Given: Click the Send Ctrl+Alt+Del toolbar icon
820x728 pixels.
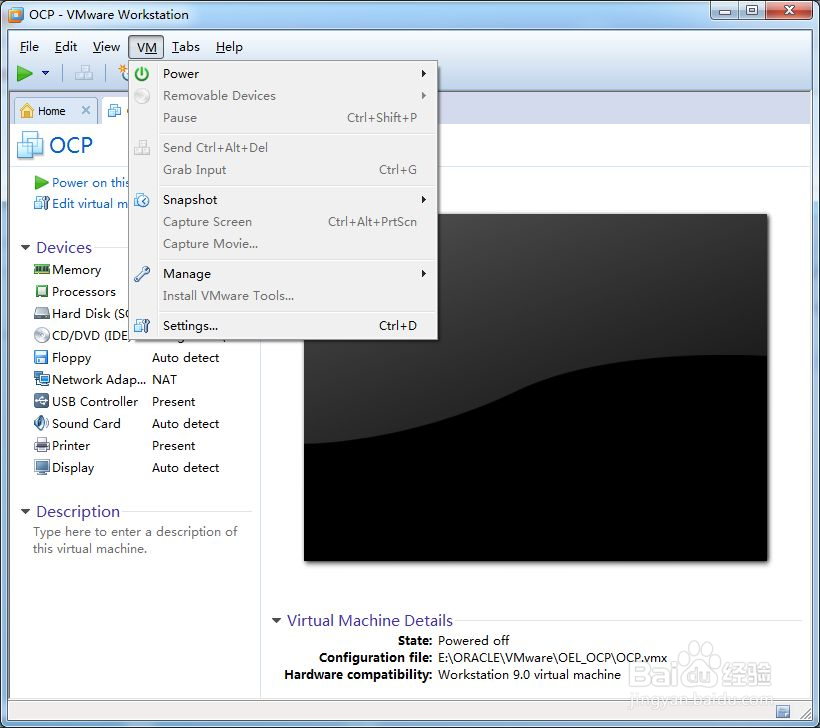Looking at the screenshot, I should (84, 73).
